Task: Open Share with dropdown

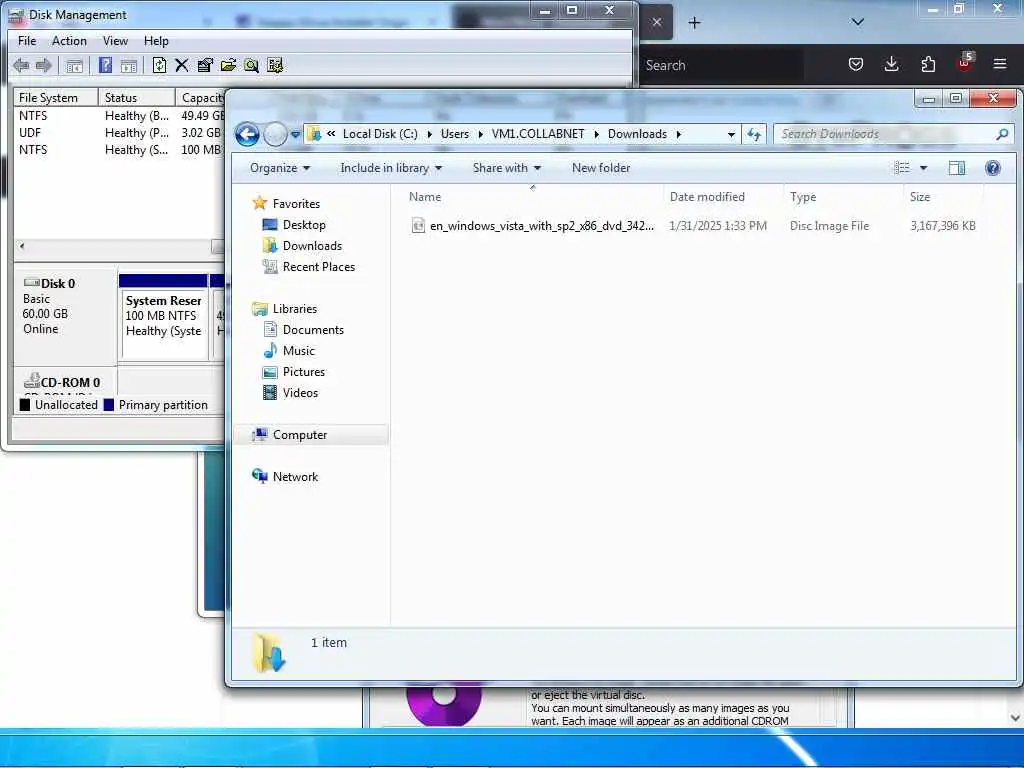Action: 507,168
